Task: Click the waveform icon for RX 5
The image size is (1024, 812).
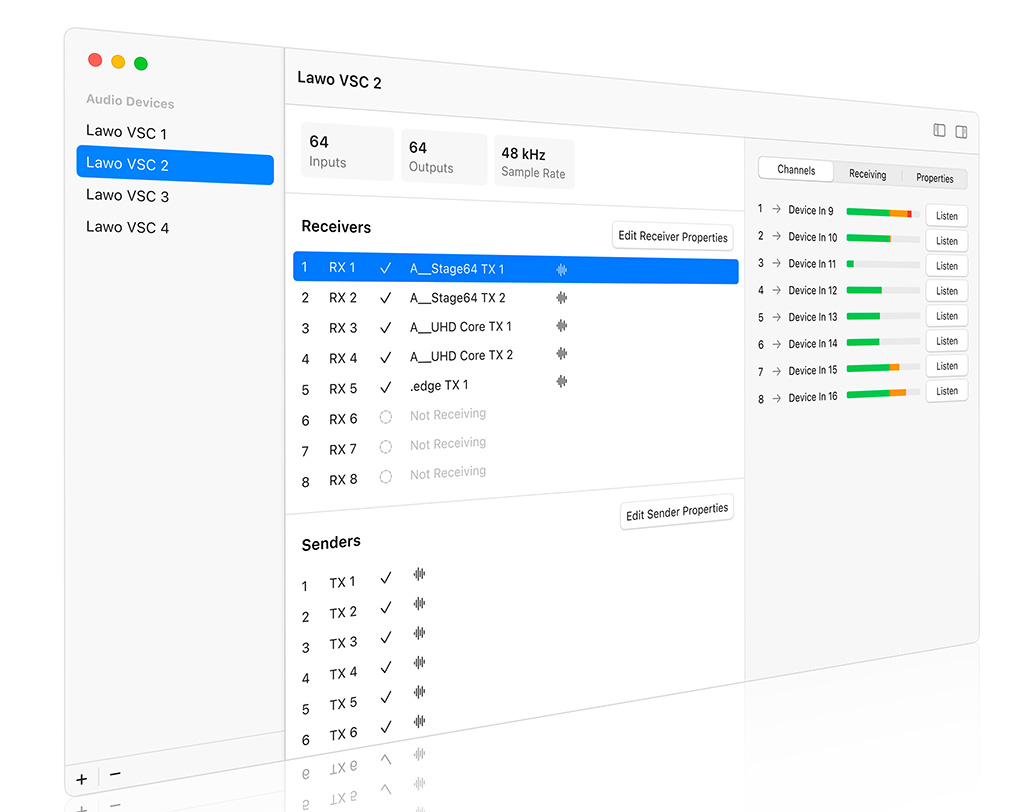Action: [x=562, y=381]
